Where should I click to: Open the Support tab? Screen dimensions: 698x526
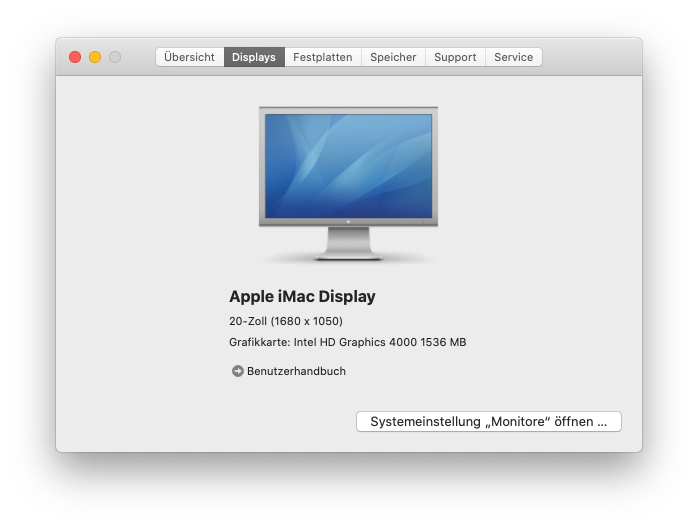(455, 57)
